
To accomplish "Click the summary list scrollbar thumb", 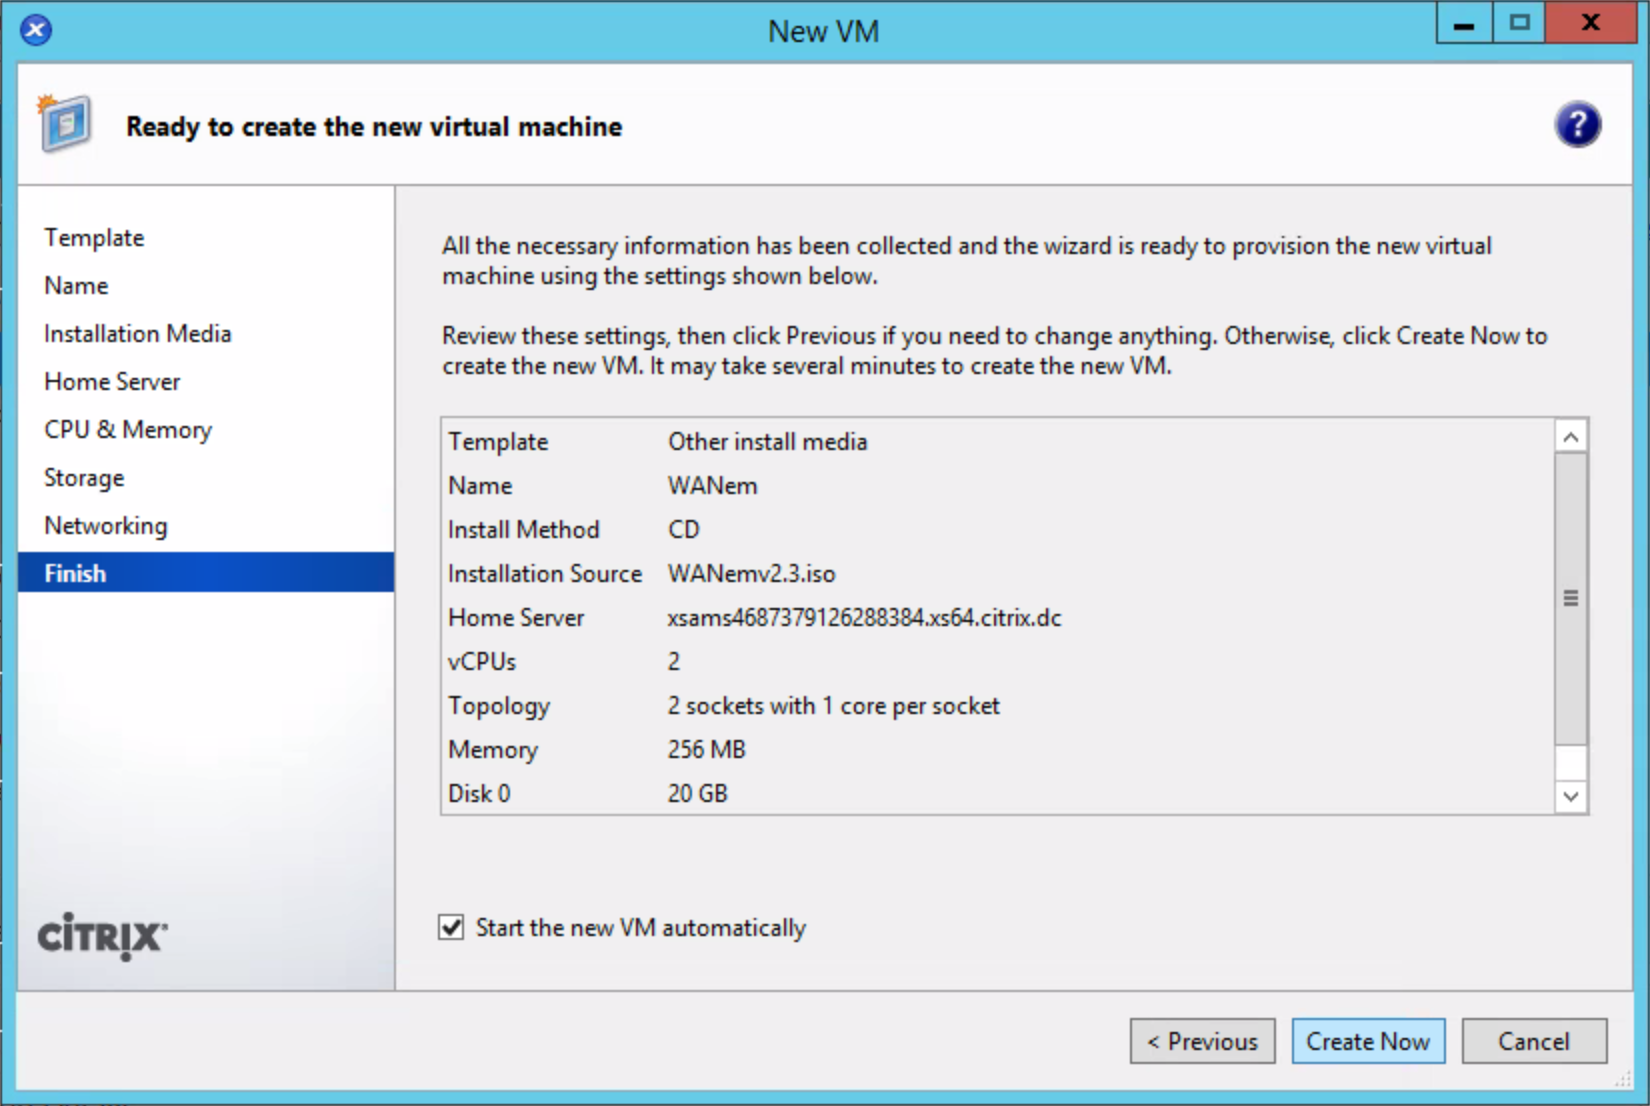I will coord(1571,598).
